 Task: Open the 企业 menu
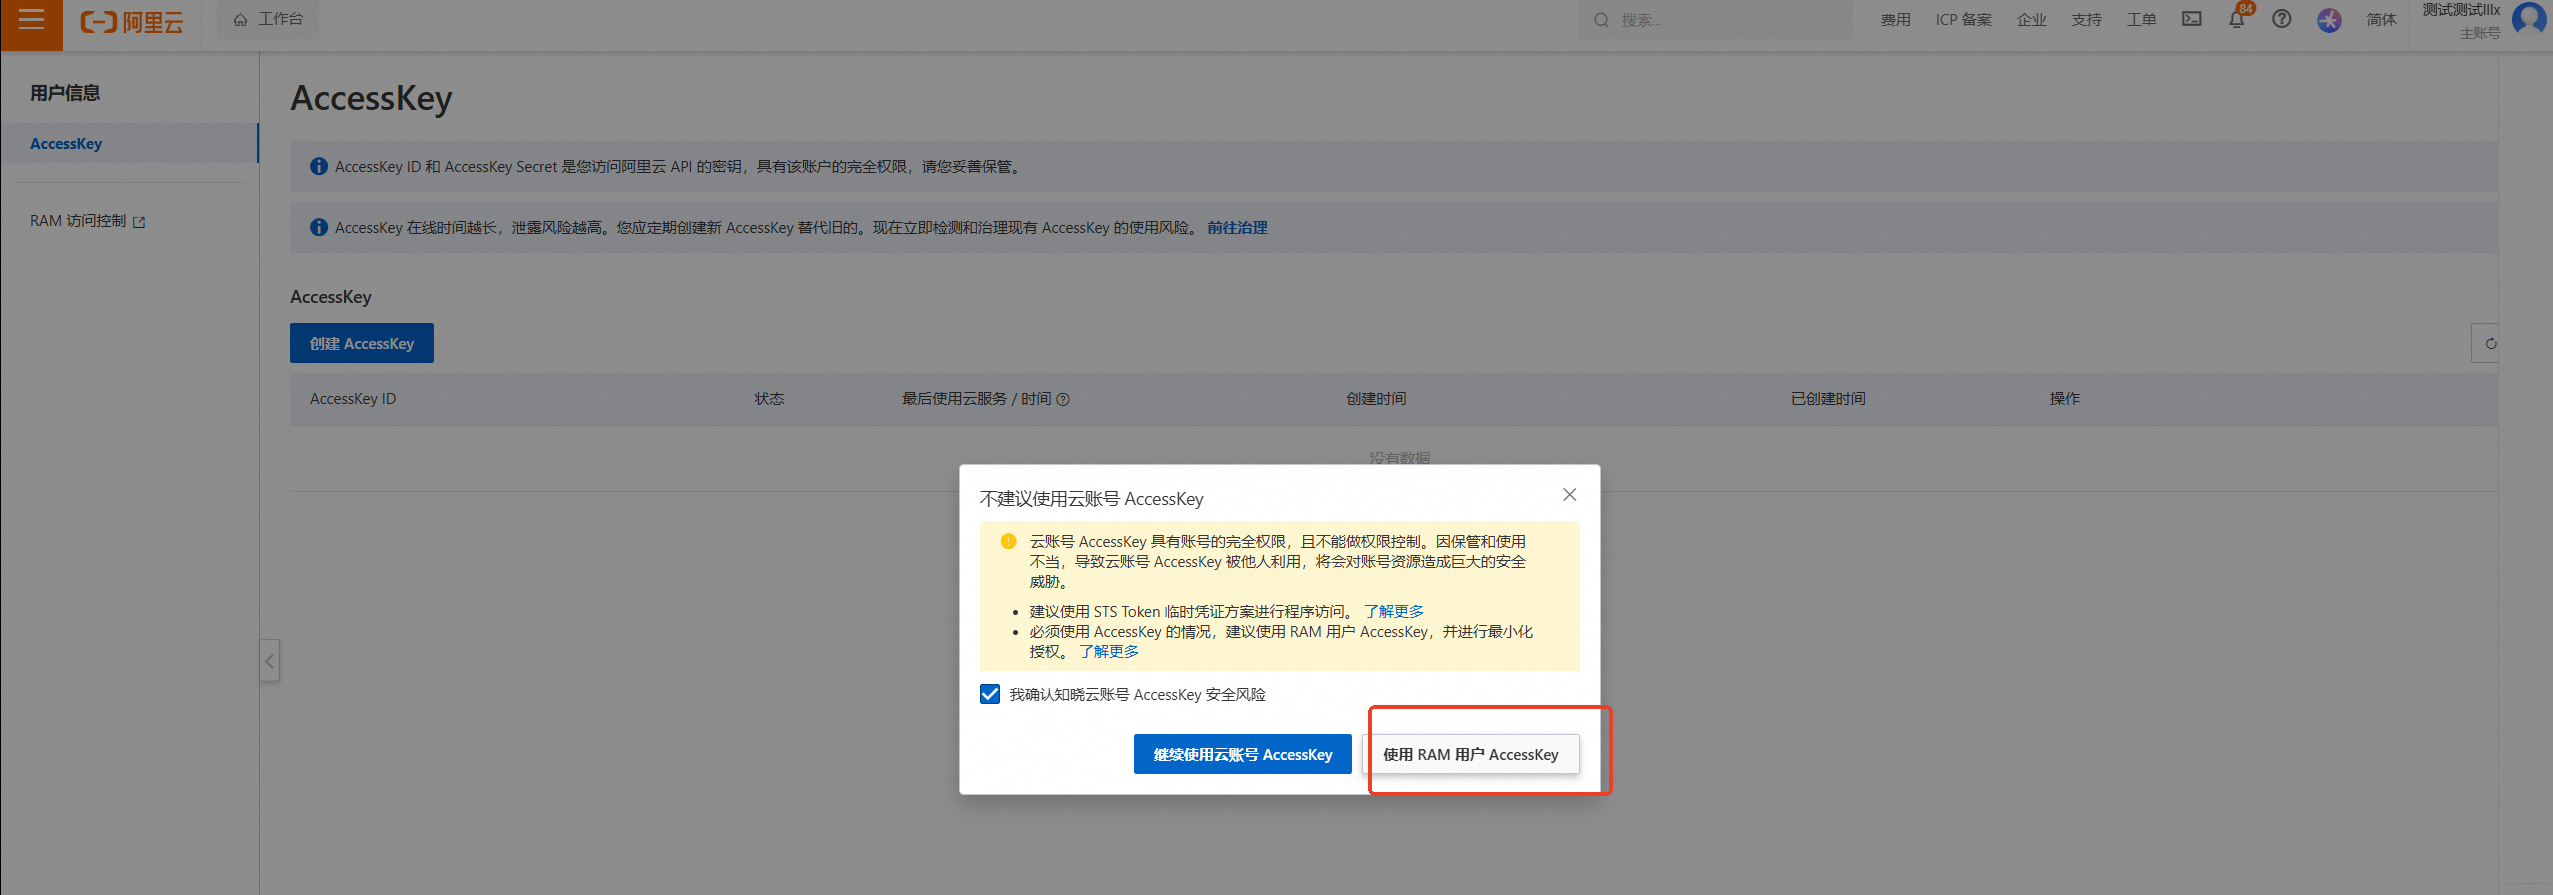click(2031, 20)
